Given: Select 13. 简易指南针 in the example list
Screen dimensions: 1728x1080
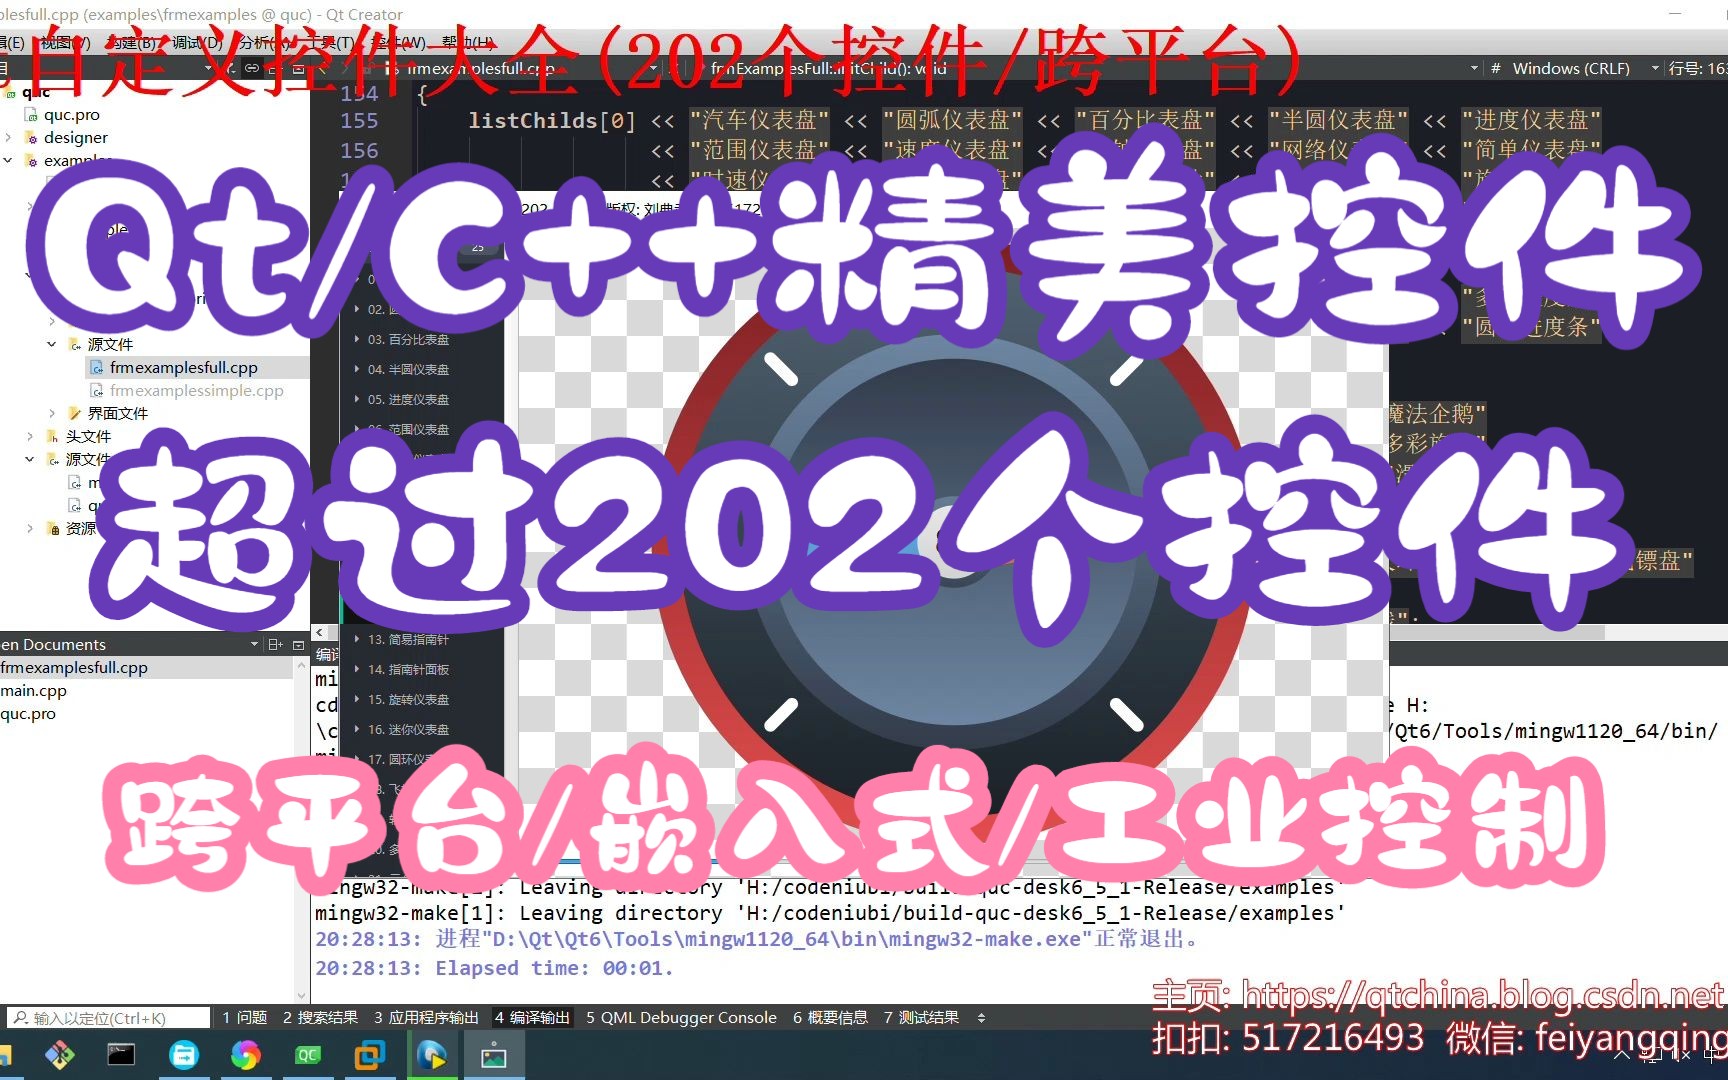Looking at the screenshot, I should click(408, 639).
